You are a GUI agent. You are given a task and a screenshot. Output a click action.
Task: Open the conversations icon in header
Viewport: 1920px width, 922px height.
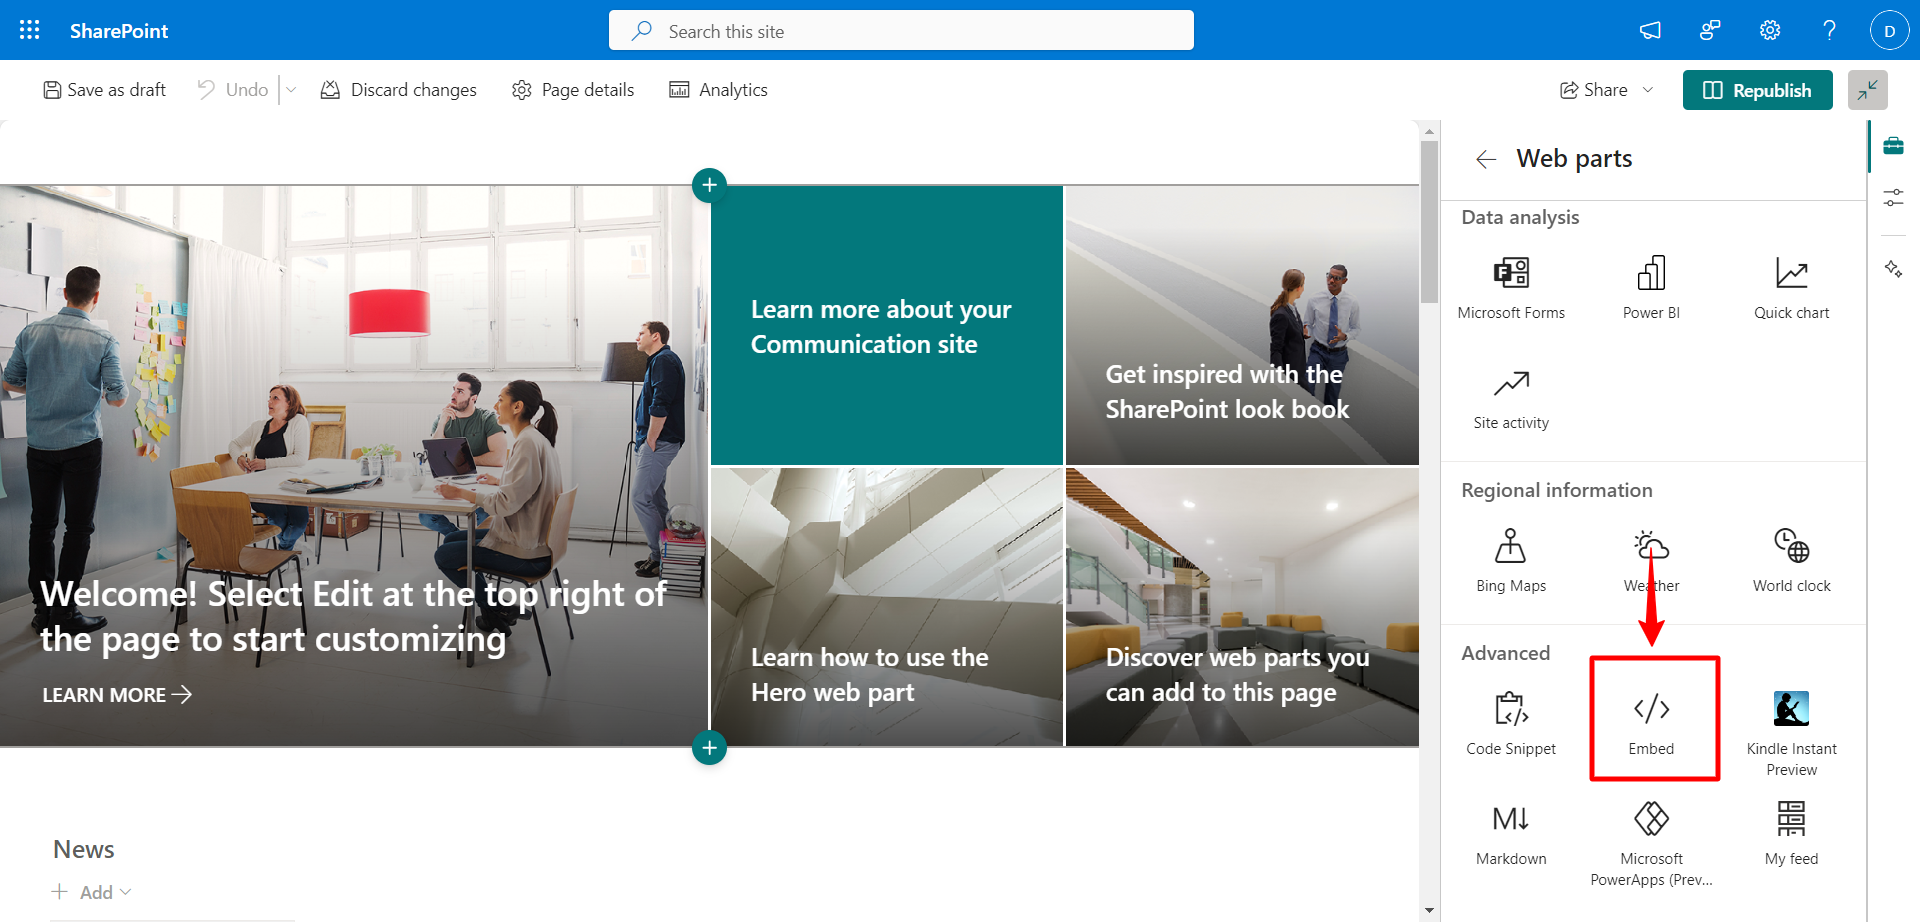tap(1710, 30)
